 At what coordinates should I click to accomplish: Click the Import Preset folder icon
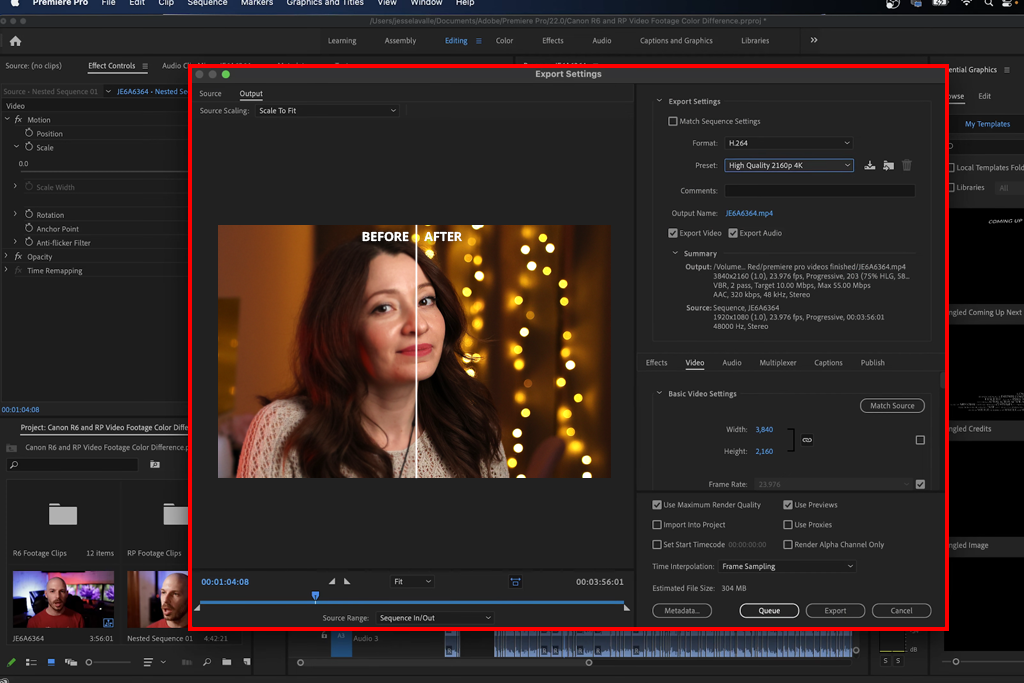pos(888,165)
